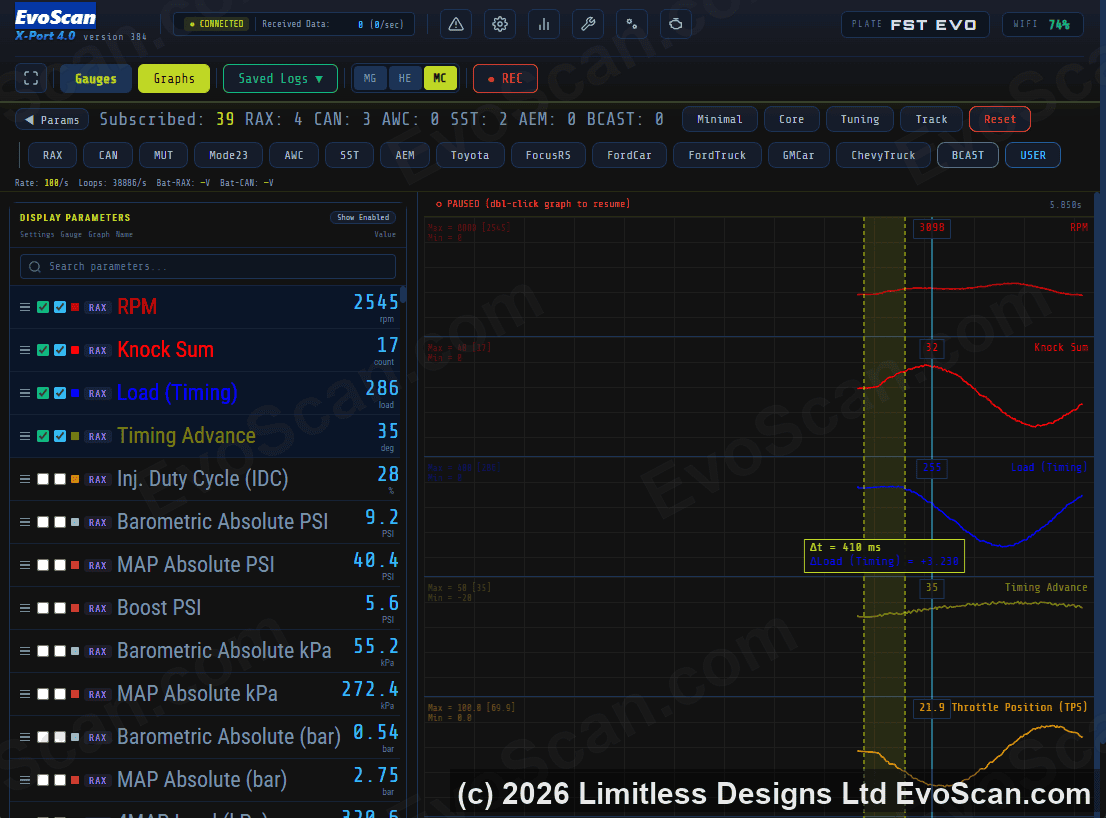Select the CAN parameter category
Screen dimensions: 1106x818
(108, 155)
